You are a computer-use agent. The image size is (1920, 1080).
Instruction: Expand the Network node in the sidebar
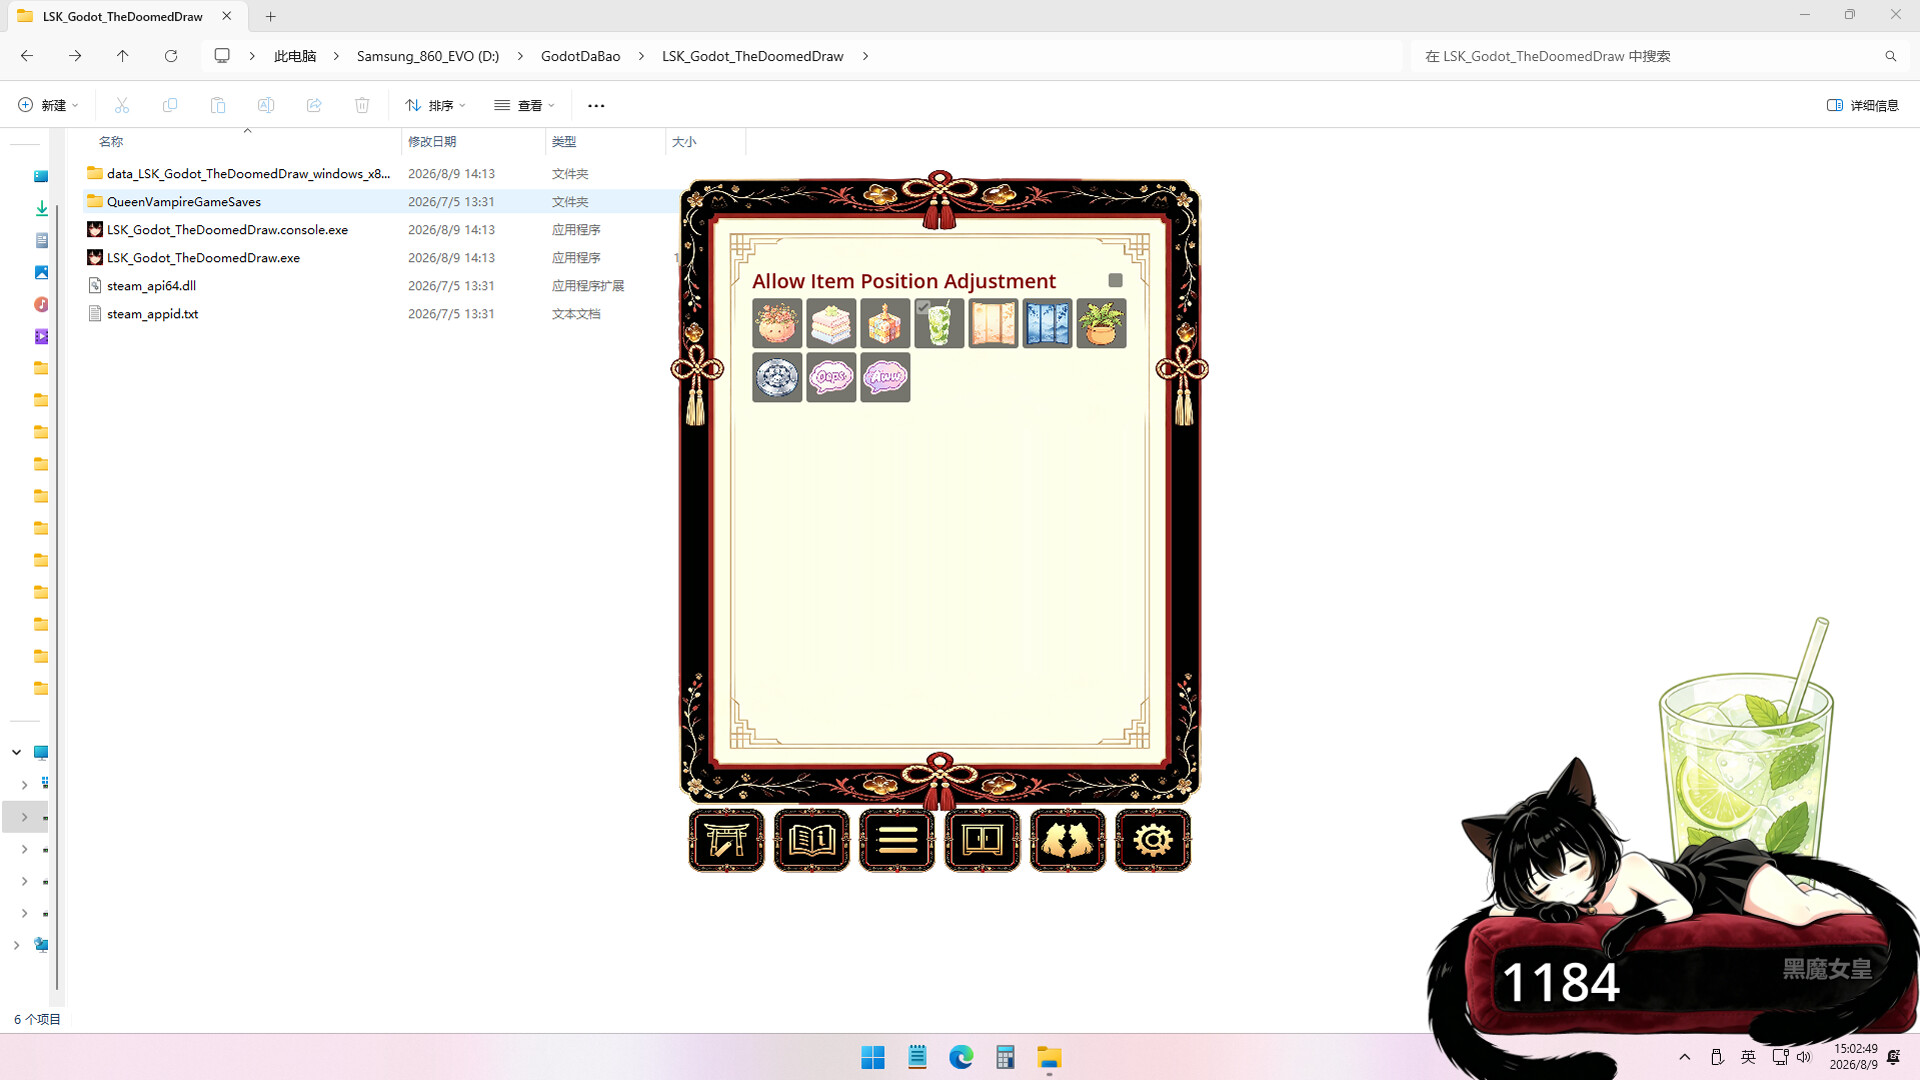[16, 945]
